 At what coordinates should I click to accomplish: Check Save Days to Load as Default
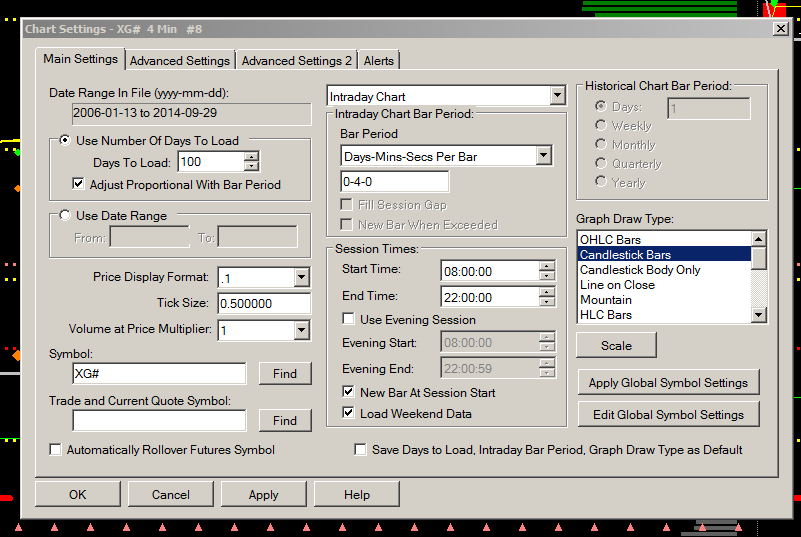click(360, 449)
